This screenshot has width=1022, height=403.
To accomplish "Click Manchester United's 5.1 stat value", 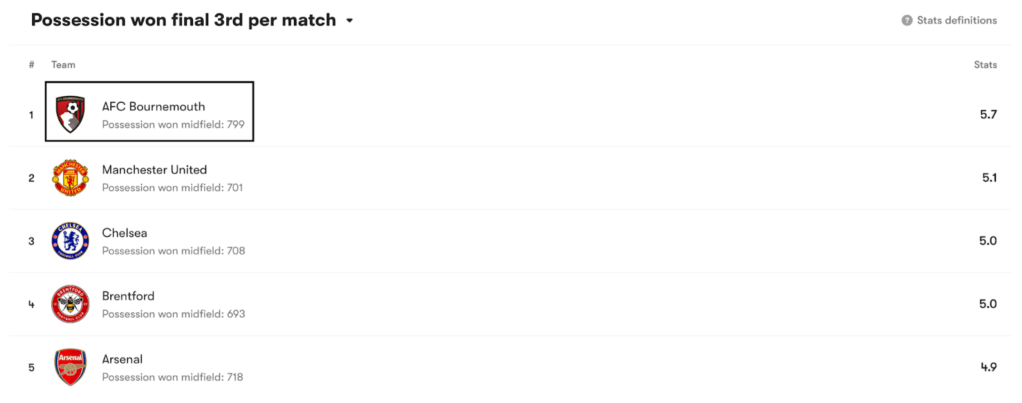I will coord(988,178).
